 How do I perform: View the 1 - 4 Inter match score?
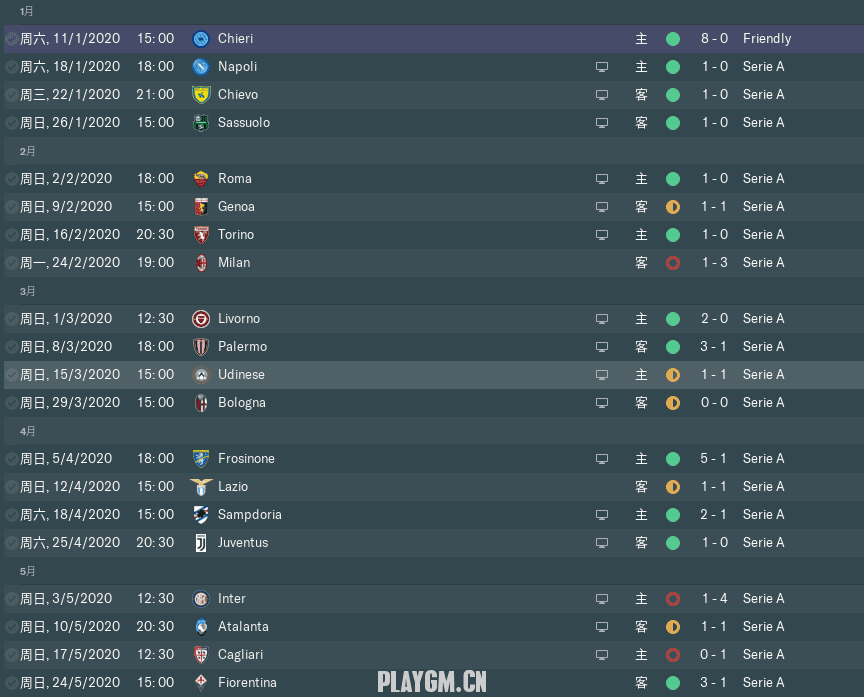point(714,599)
